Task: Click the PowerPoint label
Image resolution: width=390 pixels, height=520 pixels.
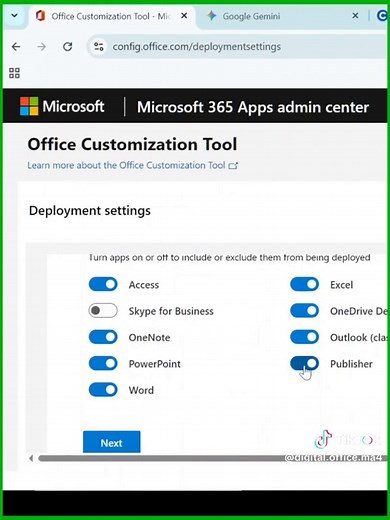Action: (155, 364)
